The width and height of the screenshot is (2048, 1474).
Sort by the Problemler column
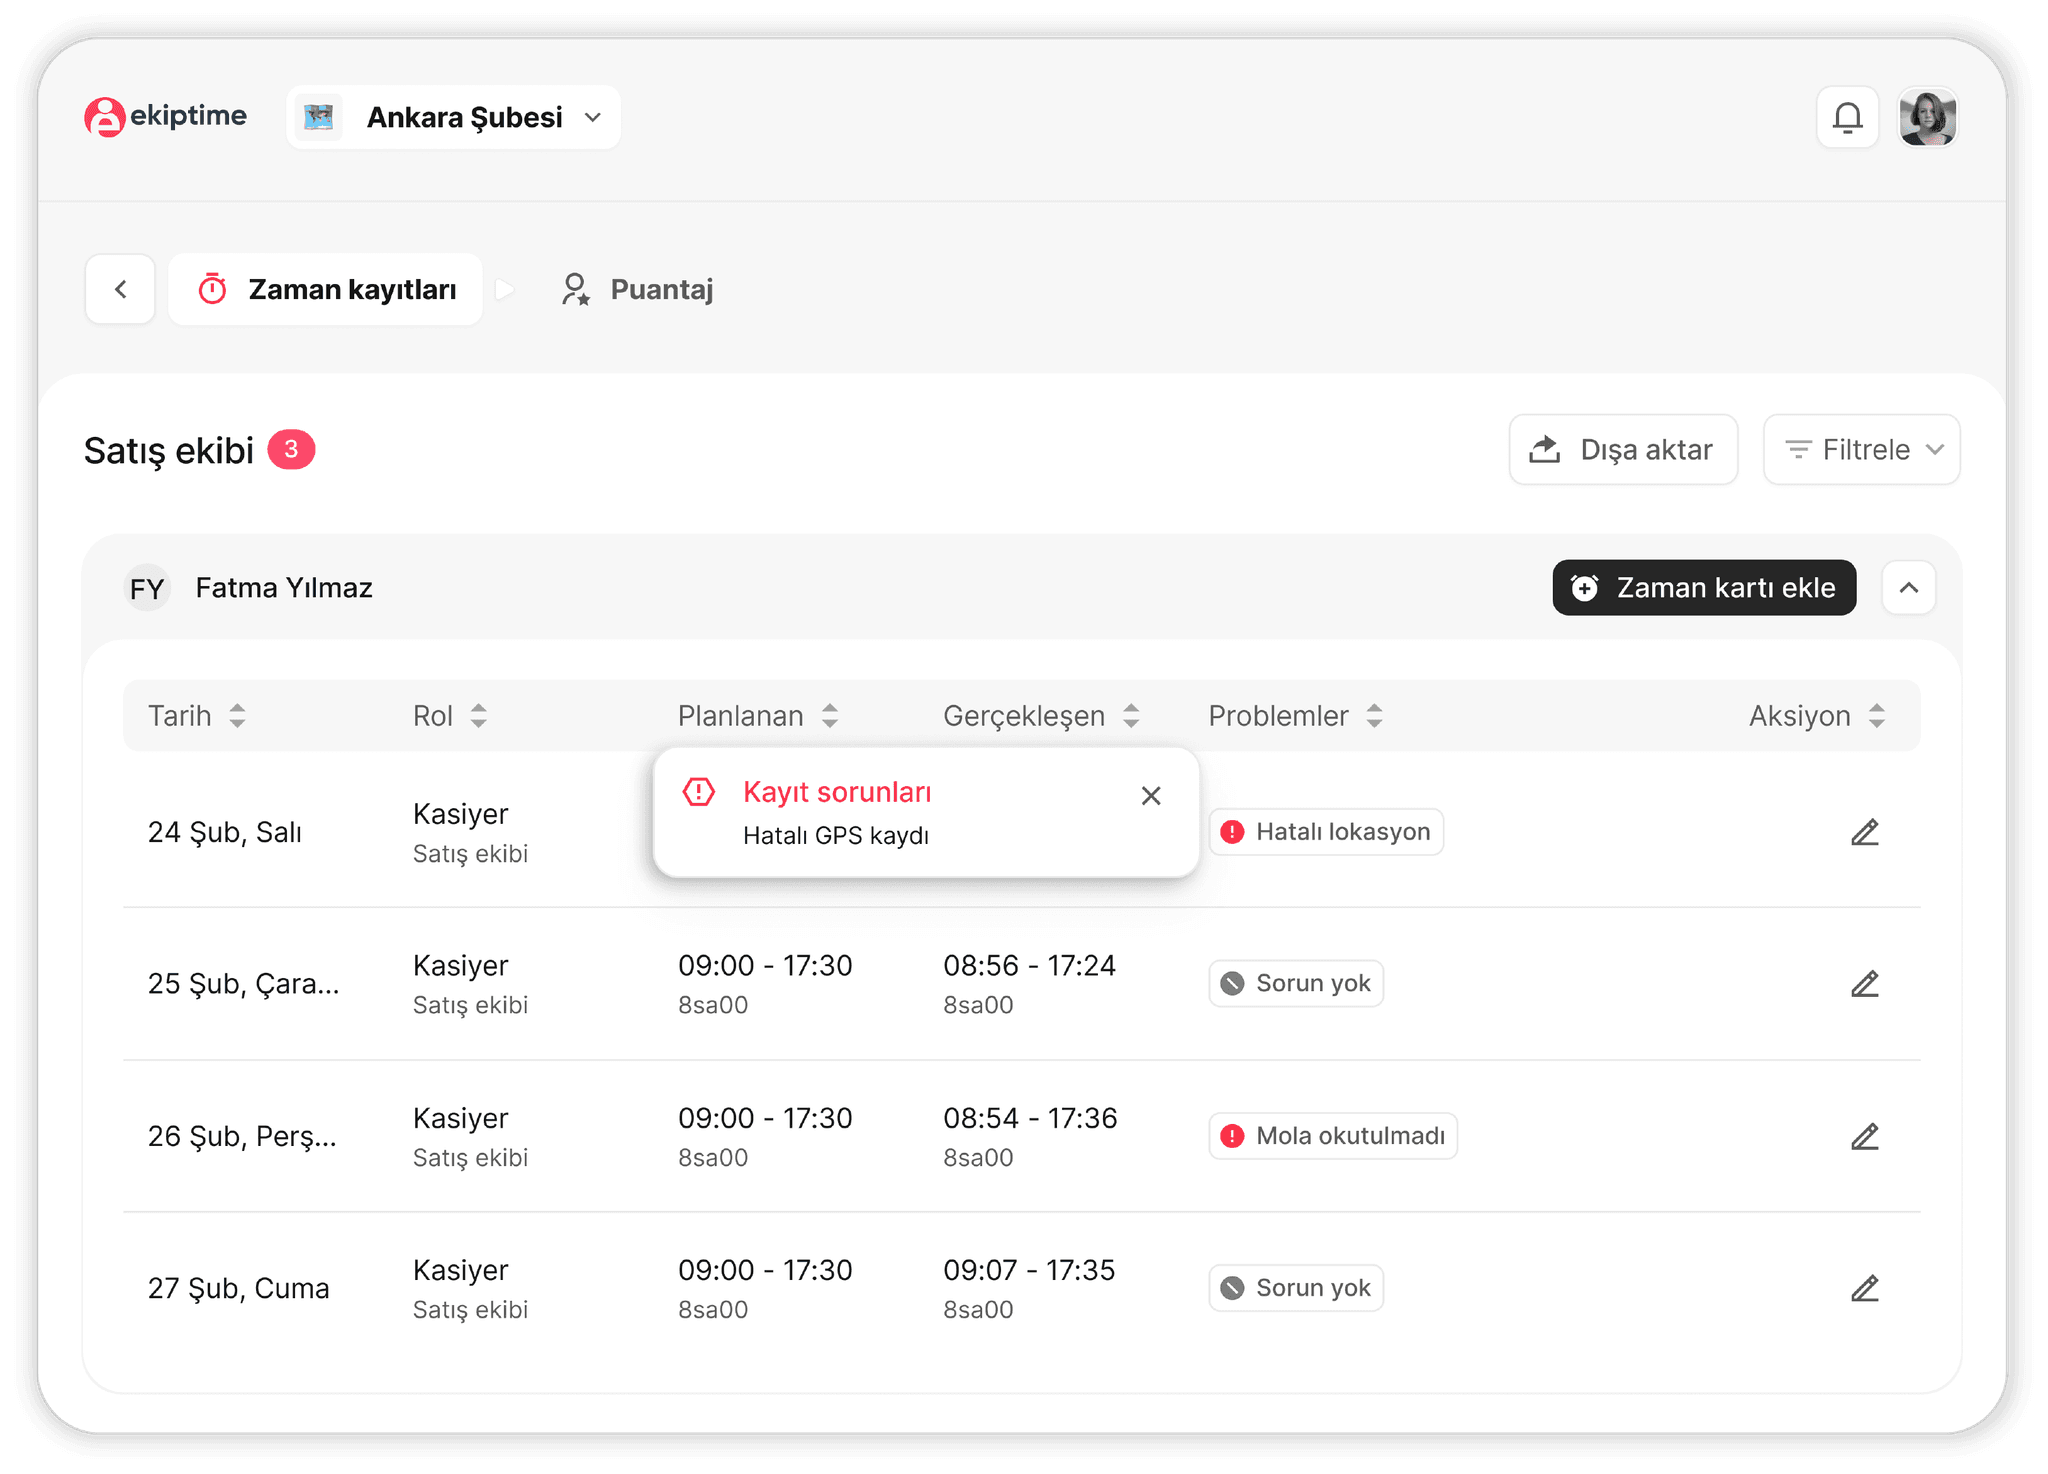[x=1374, y=716]
